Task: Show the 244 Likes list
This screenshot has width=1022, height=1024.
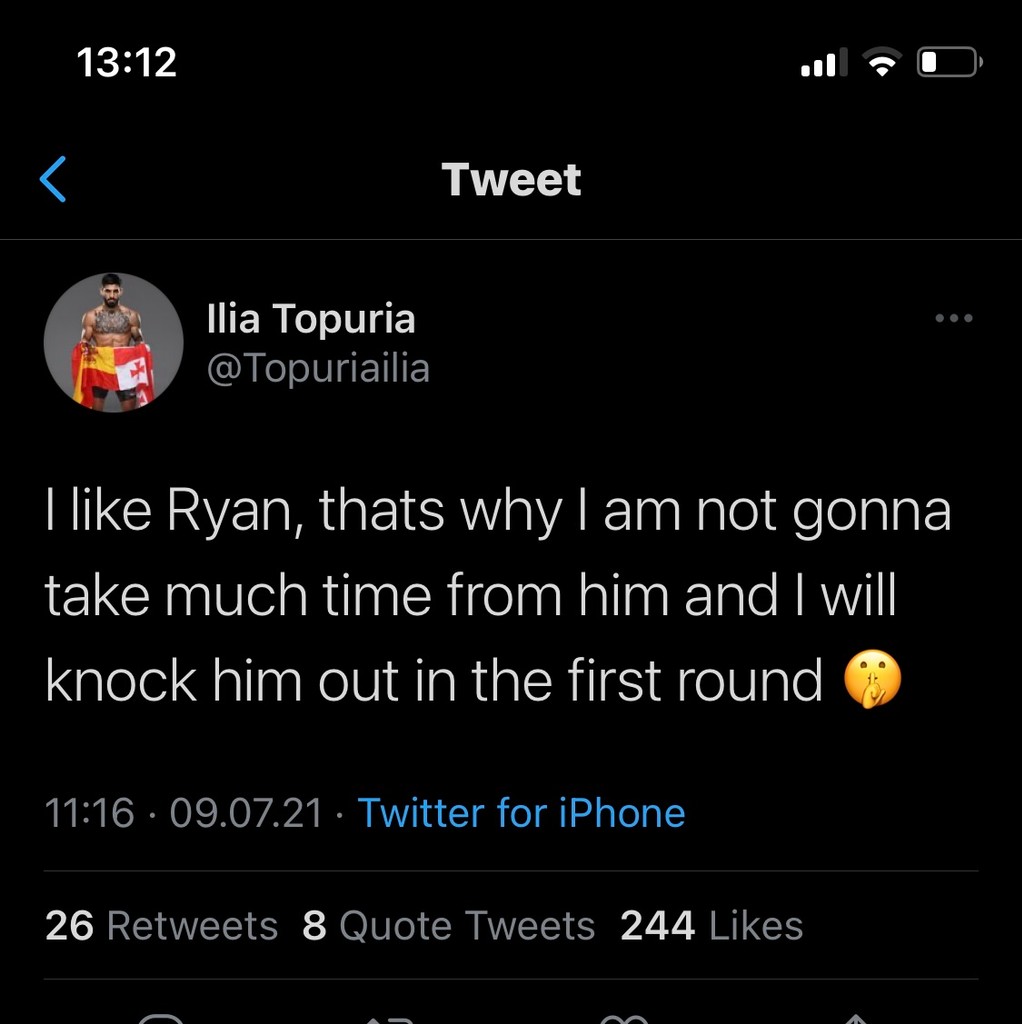Action: (711, 925)
